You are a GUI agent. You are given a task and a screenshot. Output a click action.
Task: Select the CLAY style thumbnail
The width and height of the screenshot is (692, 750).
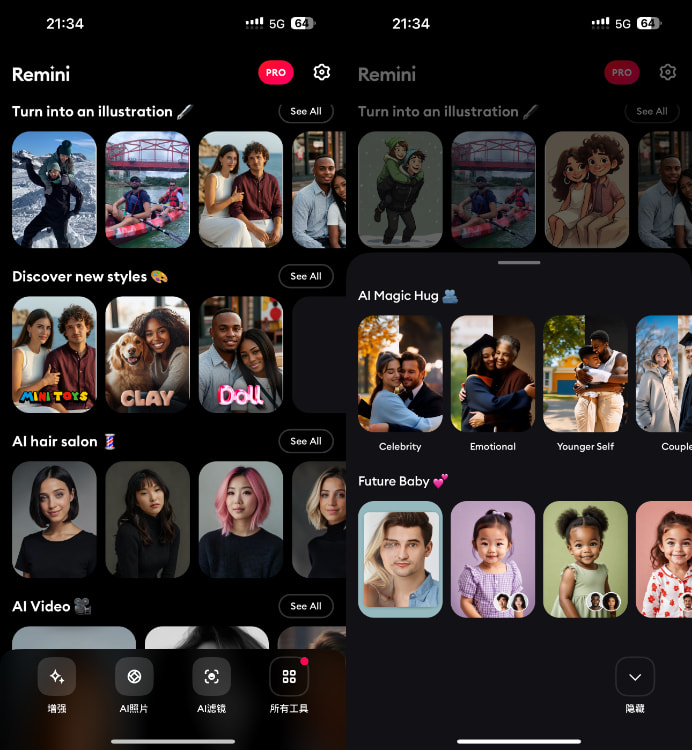(x=147, y=354)
